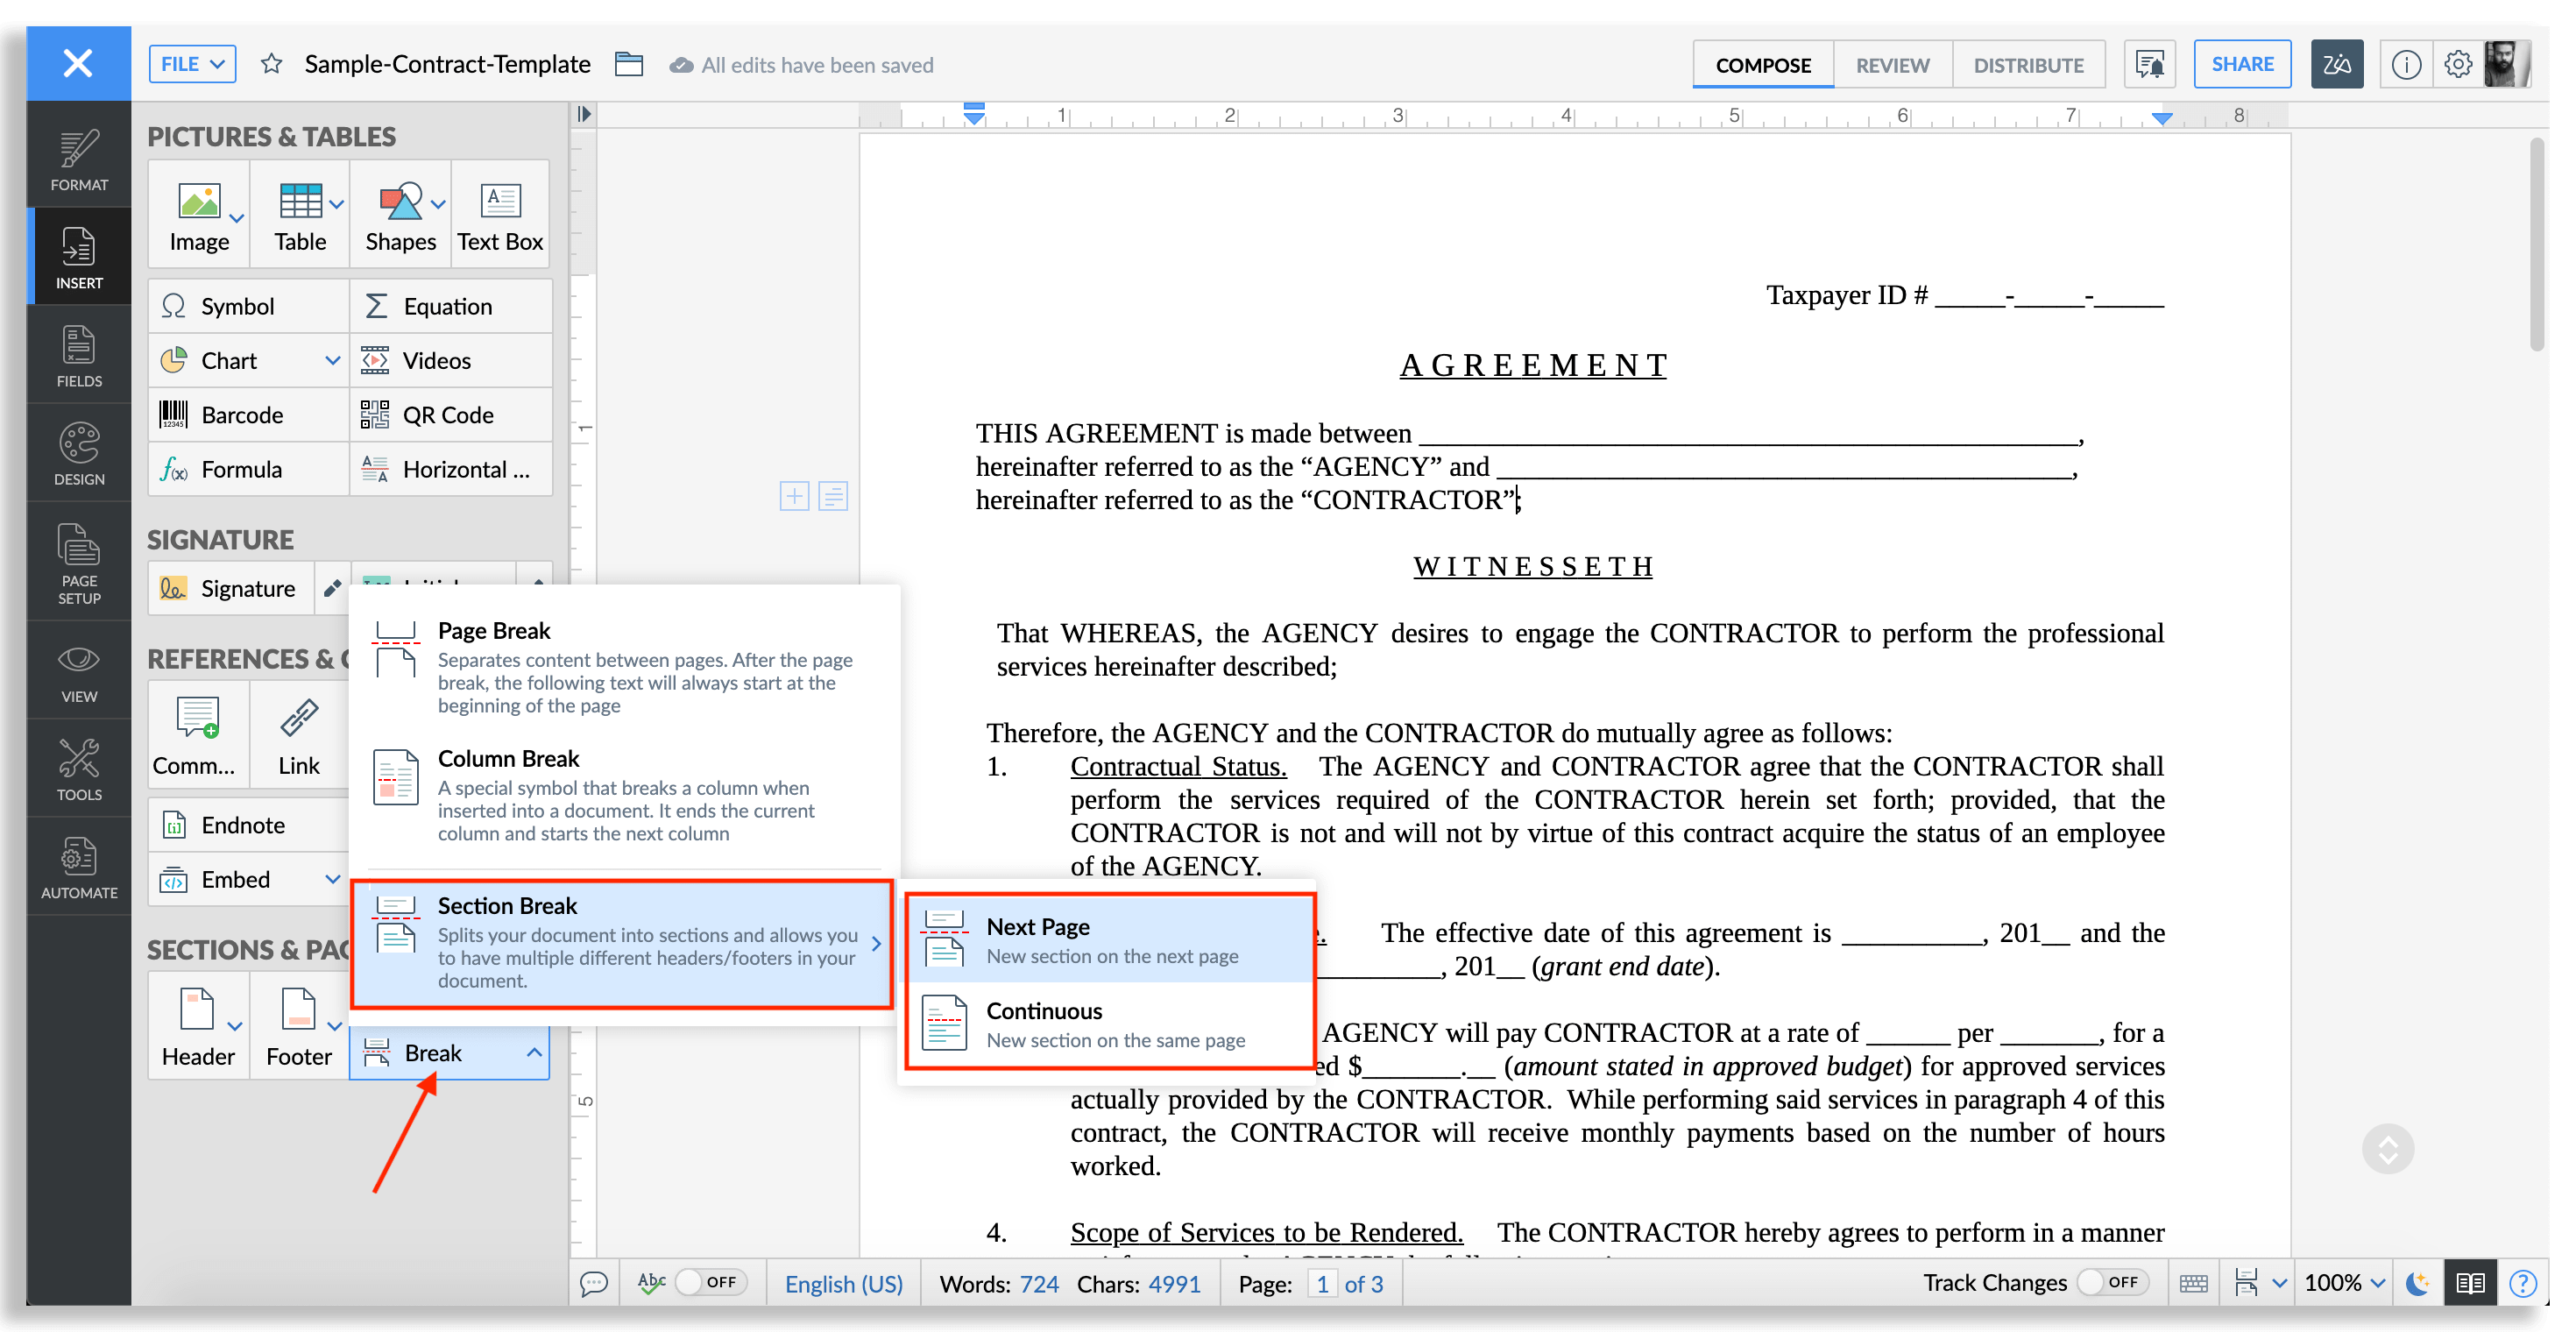2576x1332 pixels.
Task: Click the SHARE button
Action: coord(2241,64)
